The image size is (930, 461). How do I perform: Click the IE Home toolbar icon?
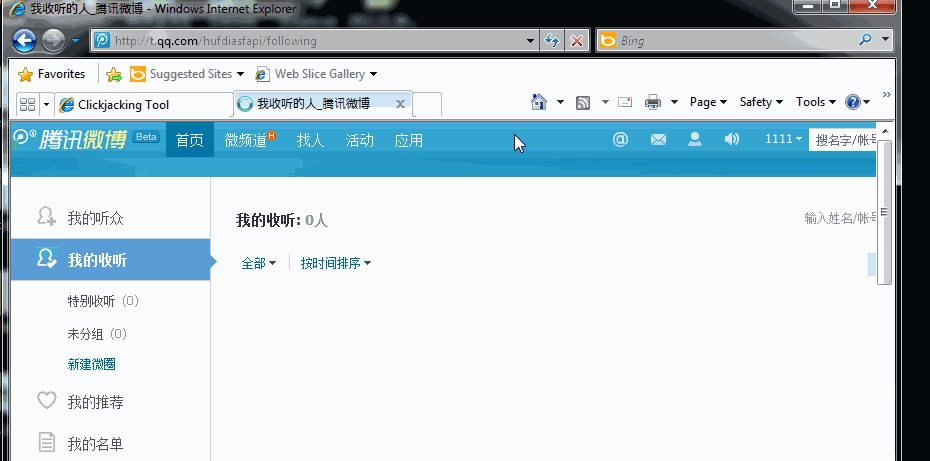click(x=539, y=102)
